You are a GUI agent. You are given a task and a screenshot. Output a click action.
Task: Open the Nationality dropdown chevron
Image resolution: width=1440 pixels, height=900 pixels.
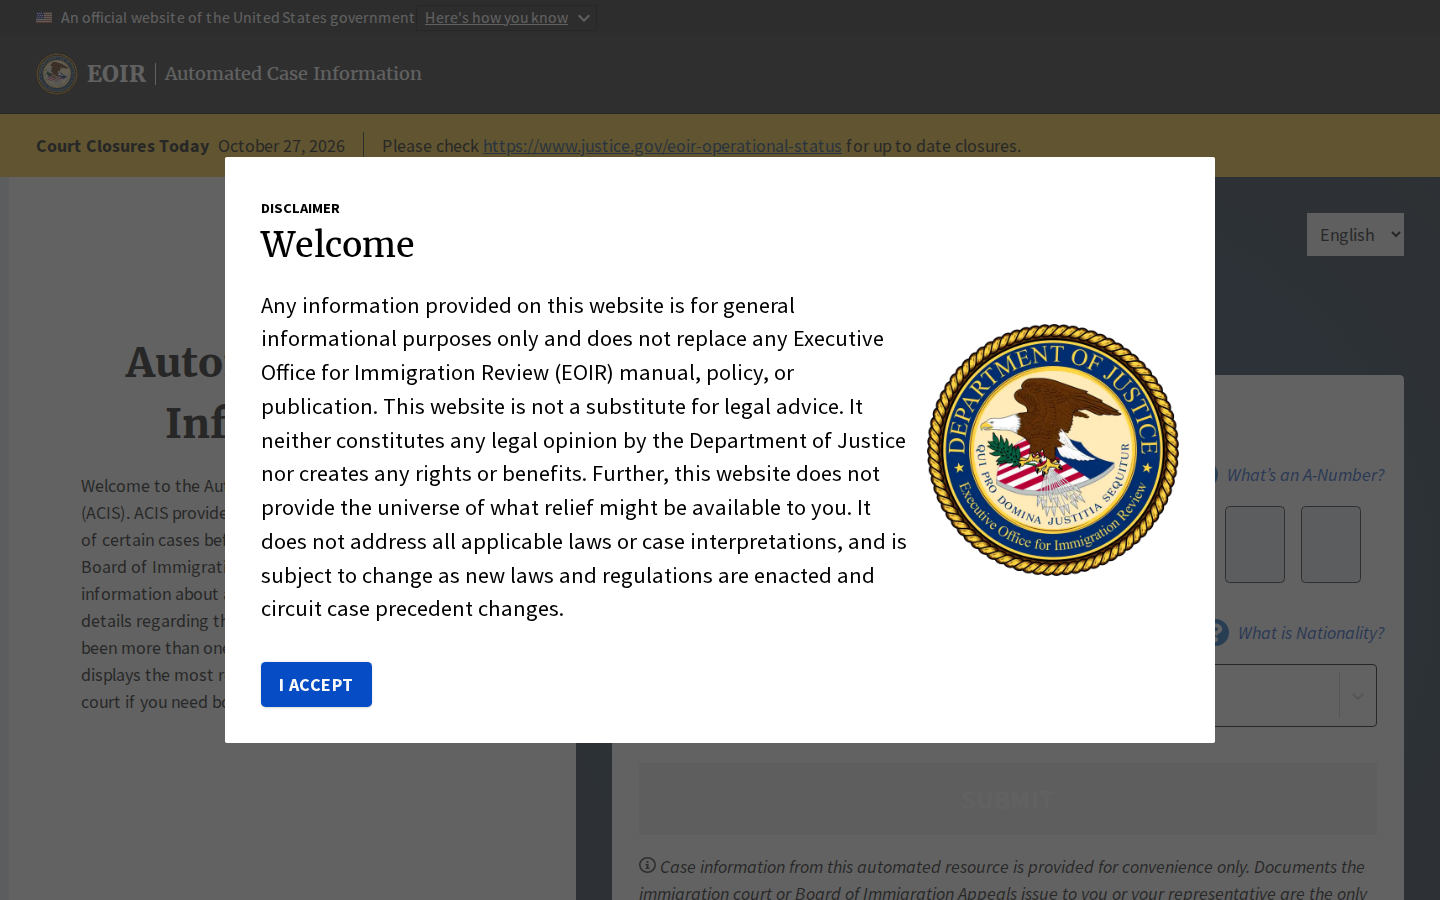(x=1357, y=696)
